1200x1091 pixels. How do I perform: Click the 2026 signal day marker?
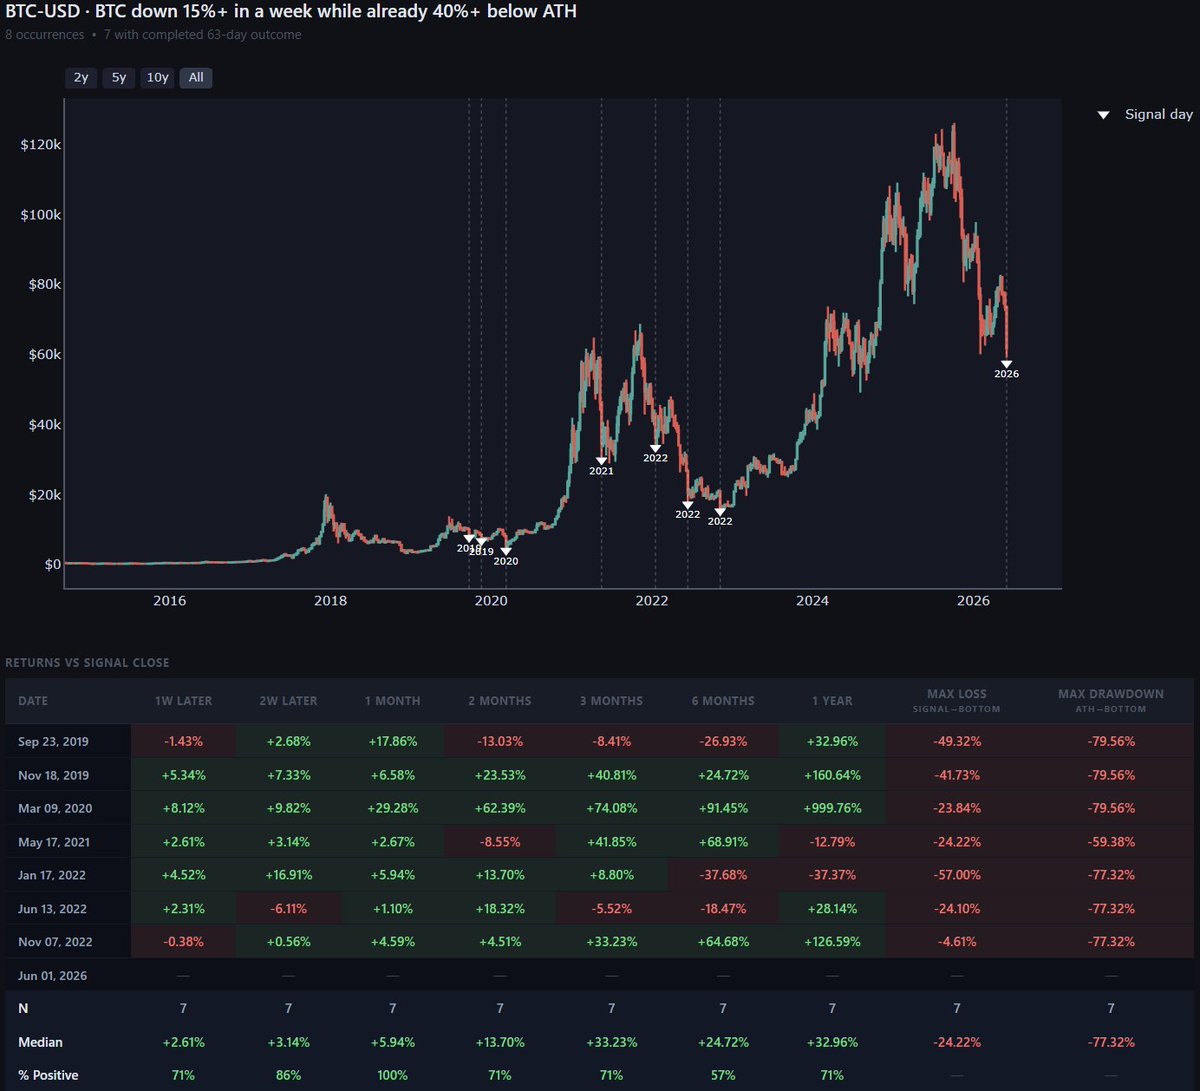1006,364
